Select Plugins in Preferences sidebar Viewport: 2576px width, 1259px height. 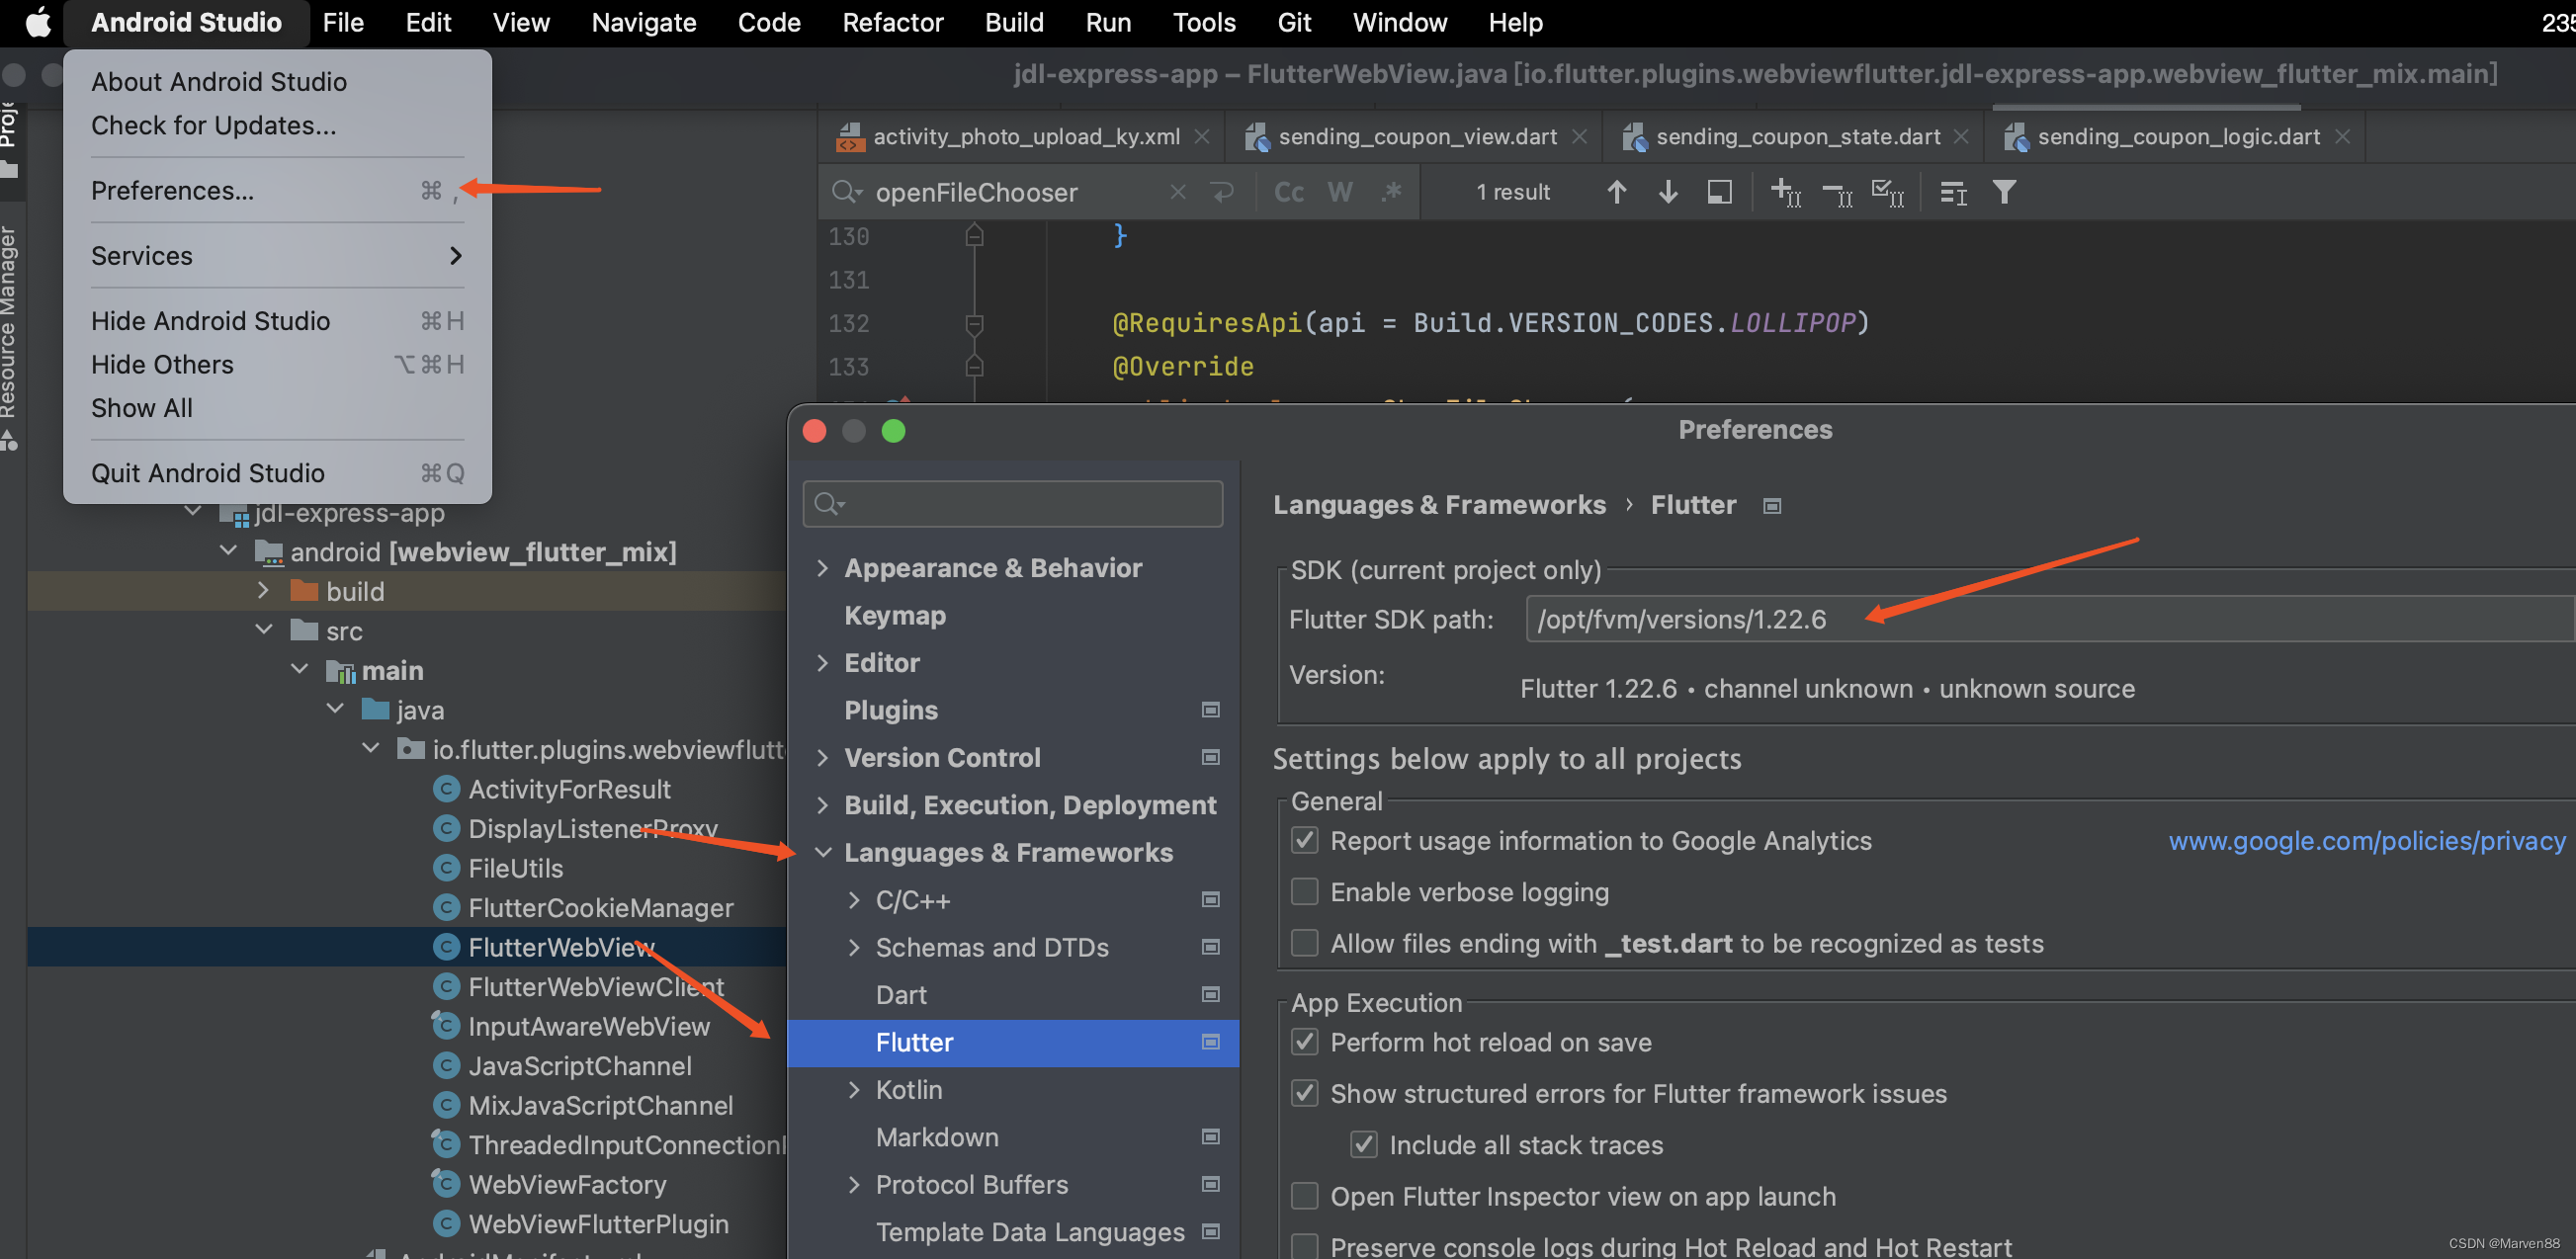click(890, 710)
